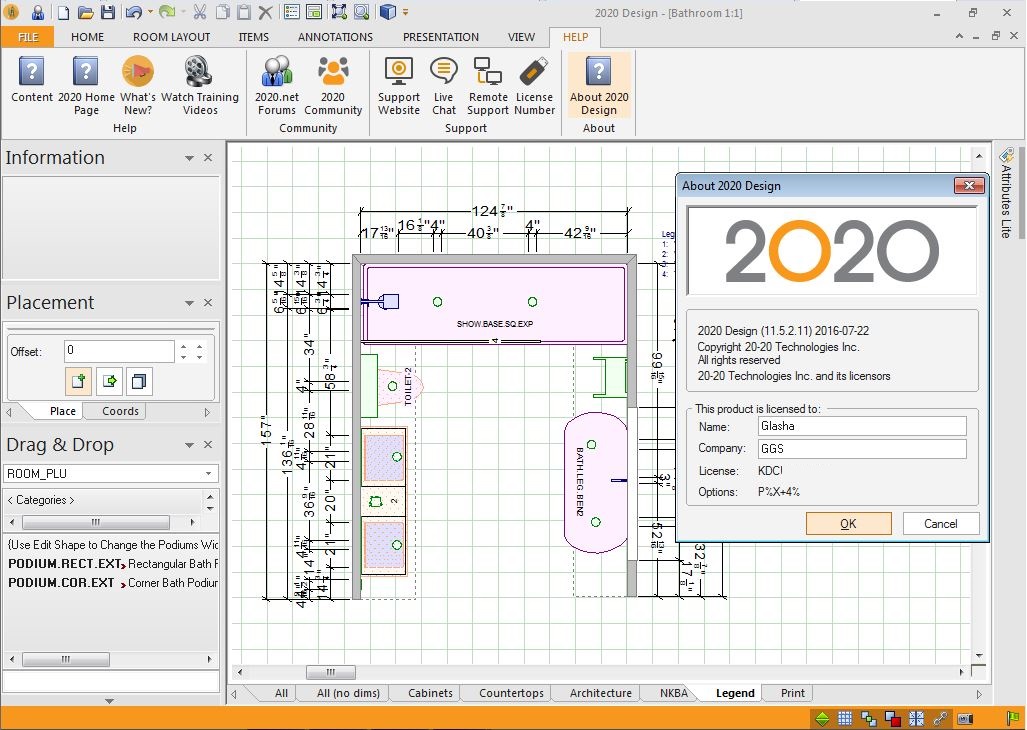Viewport: 1027px width, 730px height.
Task: Click the Name field showing Glasha
Action: click(862, 426)
